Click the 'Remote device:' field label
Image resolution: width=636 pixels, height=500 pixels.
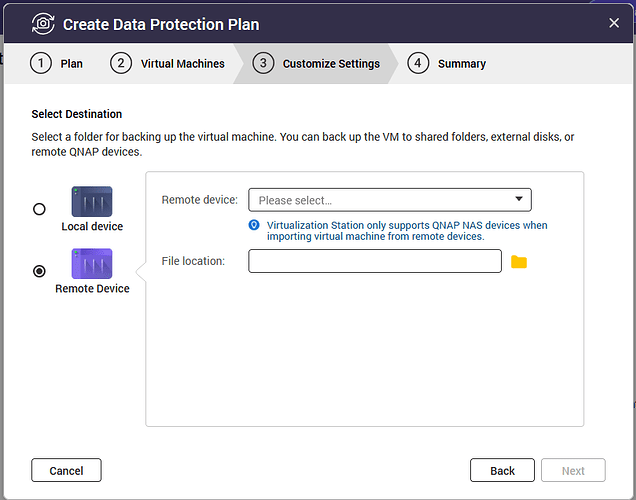pos(200,200)
